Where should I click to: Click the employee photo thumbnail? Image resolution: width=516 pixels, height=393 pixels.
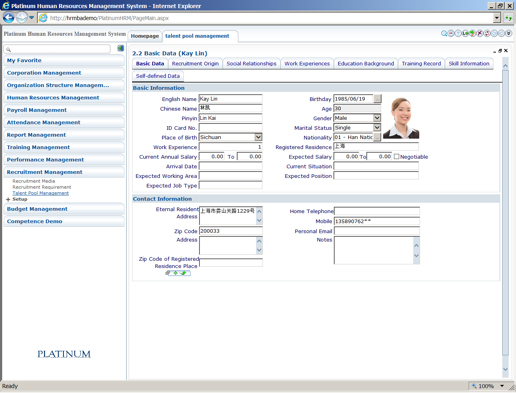click(x=401, y=118)
